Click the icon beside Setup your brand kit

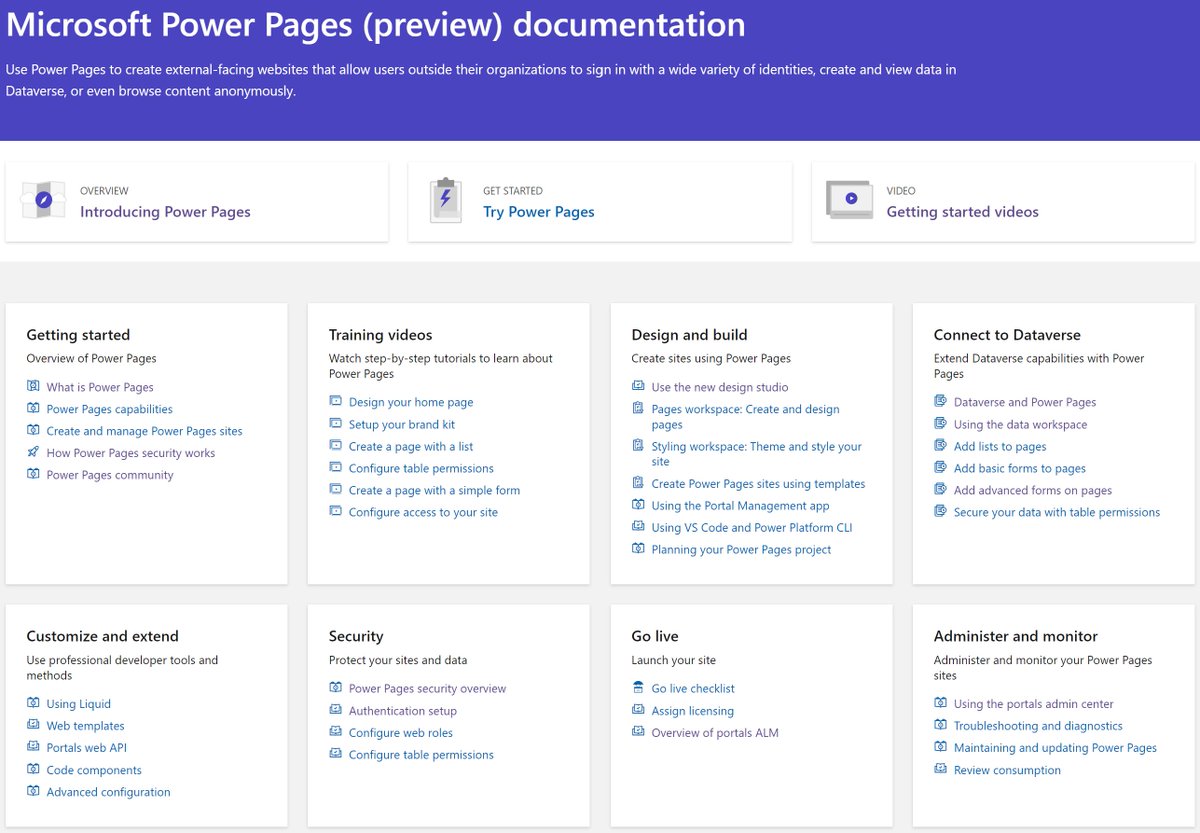coord(335,424)
